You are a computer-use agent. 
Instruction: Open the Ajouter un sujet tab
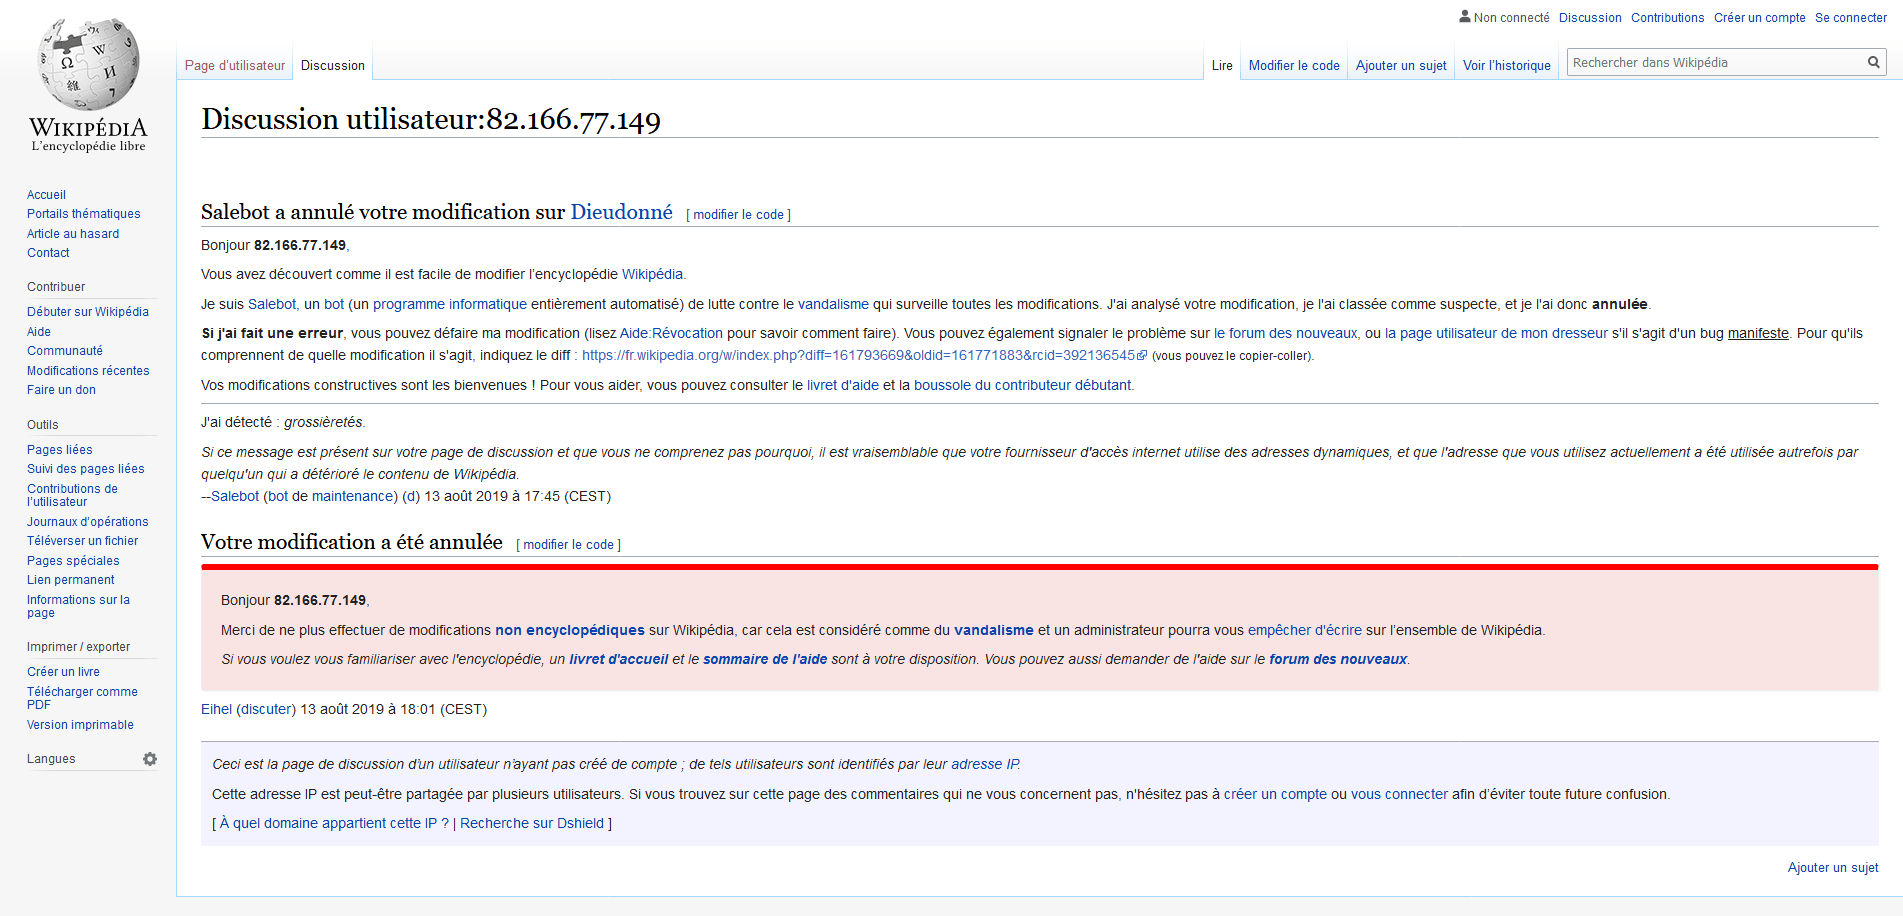(x=1401, y=65)
